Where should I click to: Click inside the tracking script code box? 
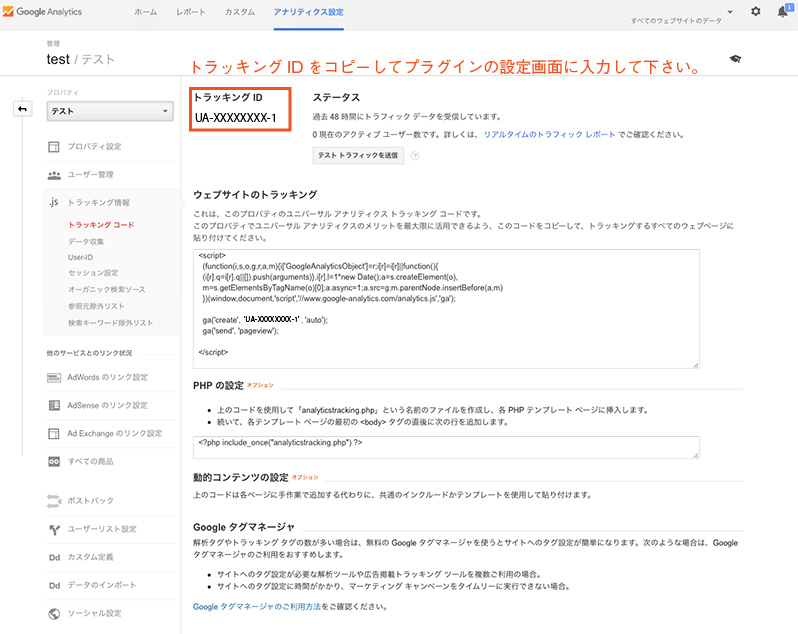click(446, 309)
